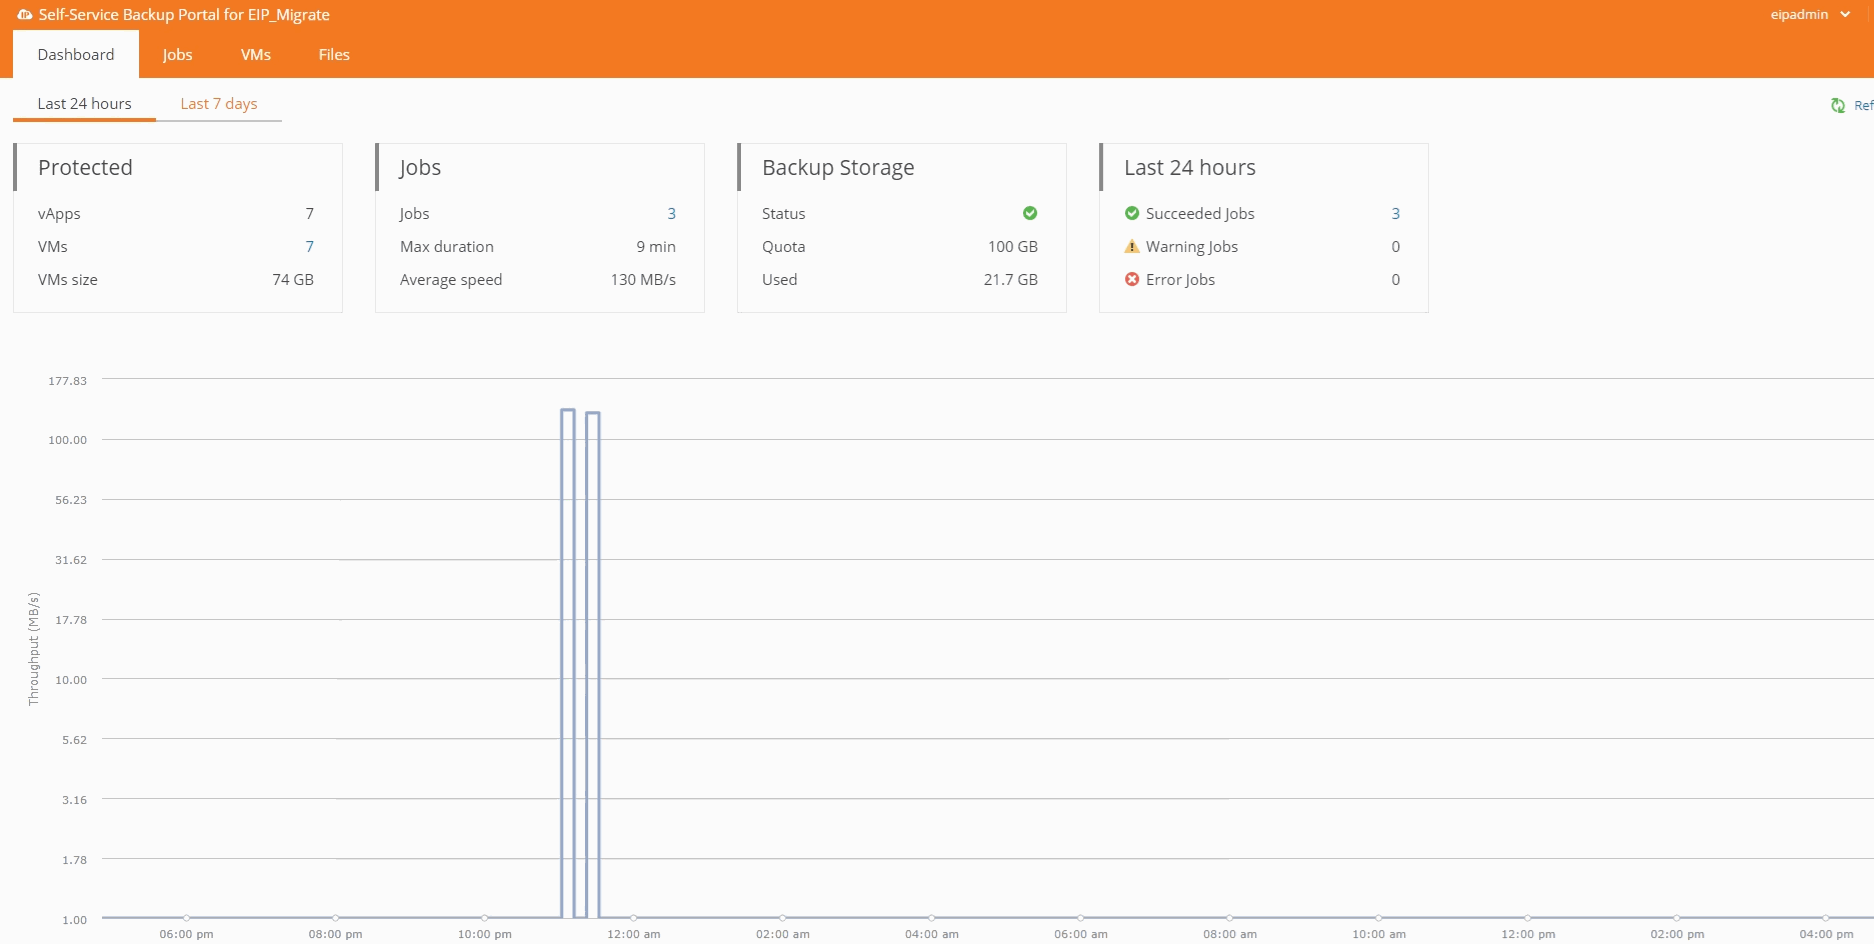
Task: Click the Ref refresh link text
Action: 1863,105
